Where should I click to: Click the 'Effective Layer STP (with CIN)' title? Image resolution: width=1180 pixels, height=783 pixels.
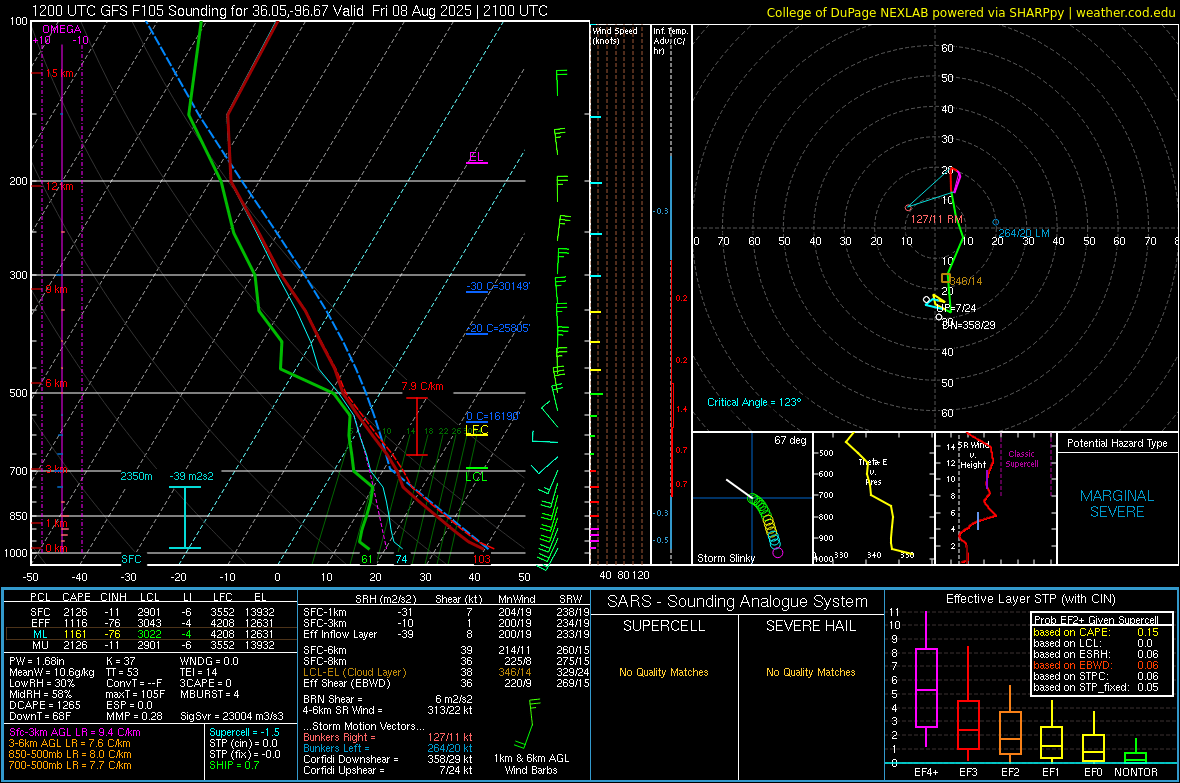1030,599
